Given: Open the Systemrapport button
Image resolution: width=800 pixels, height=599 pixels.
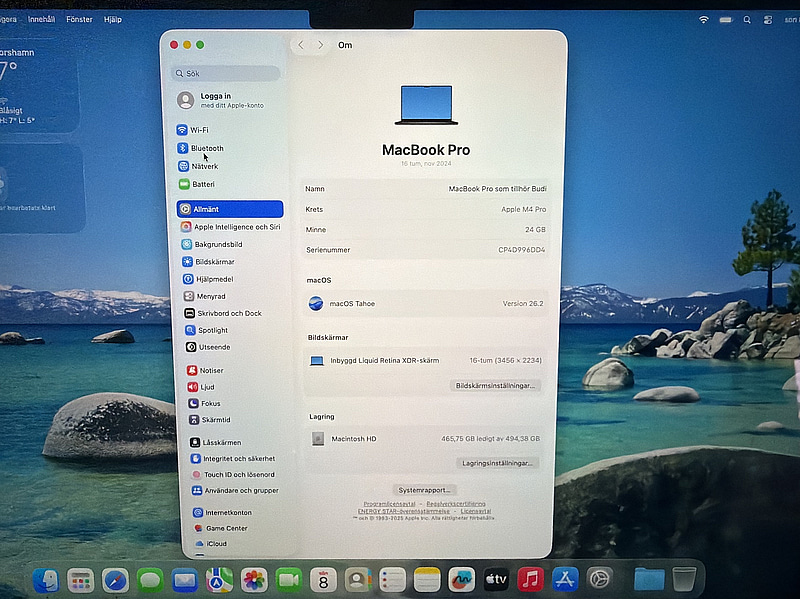Looking at the screenshot, I should [425, 490].
